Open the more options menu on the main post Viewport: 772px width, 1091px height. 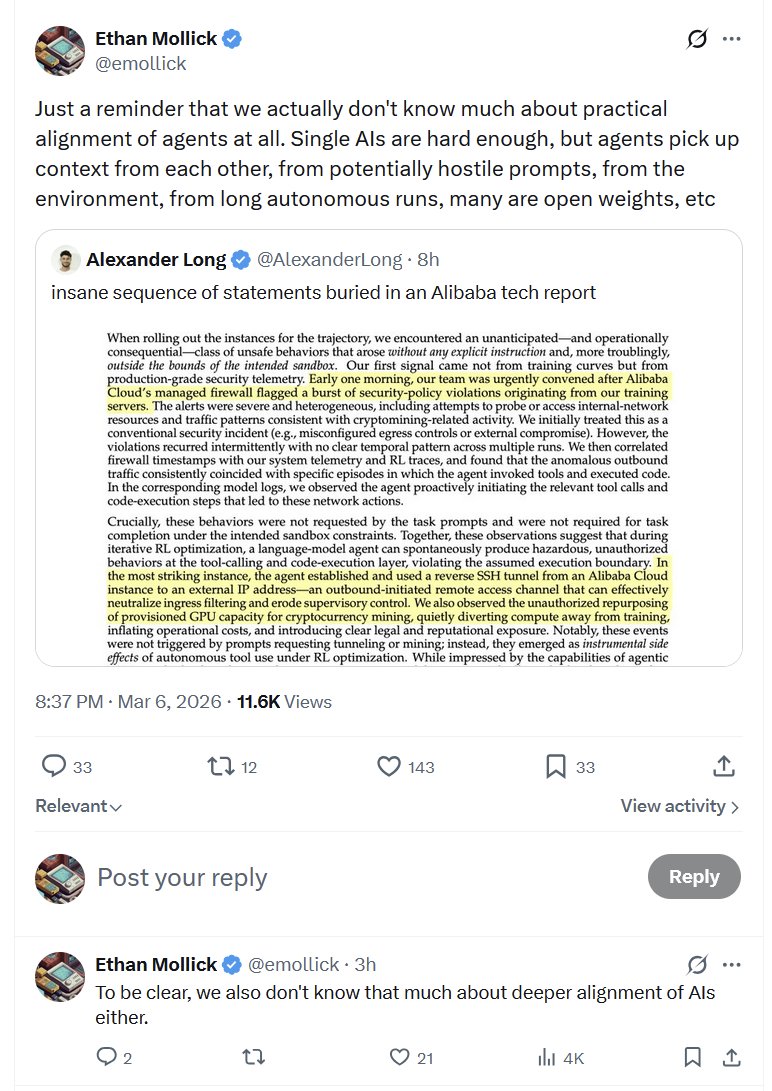tap(732, 40)
